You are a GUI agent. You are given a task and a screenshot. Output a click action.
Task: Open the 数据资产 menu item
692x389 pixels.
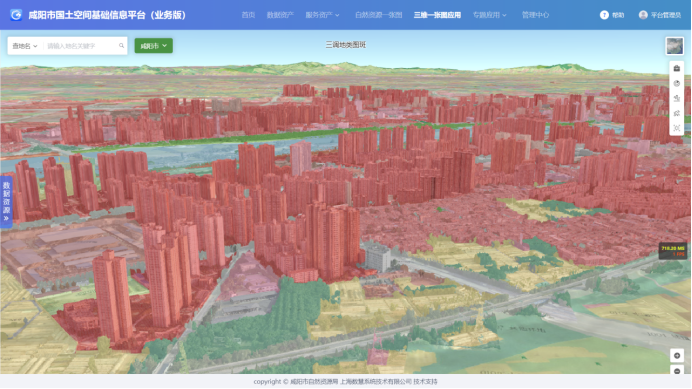coord(280,15)
